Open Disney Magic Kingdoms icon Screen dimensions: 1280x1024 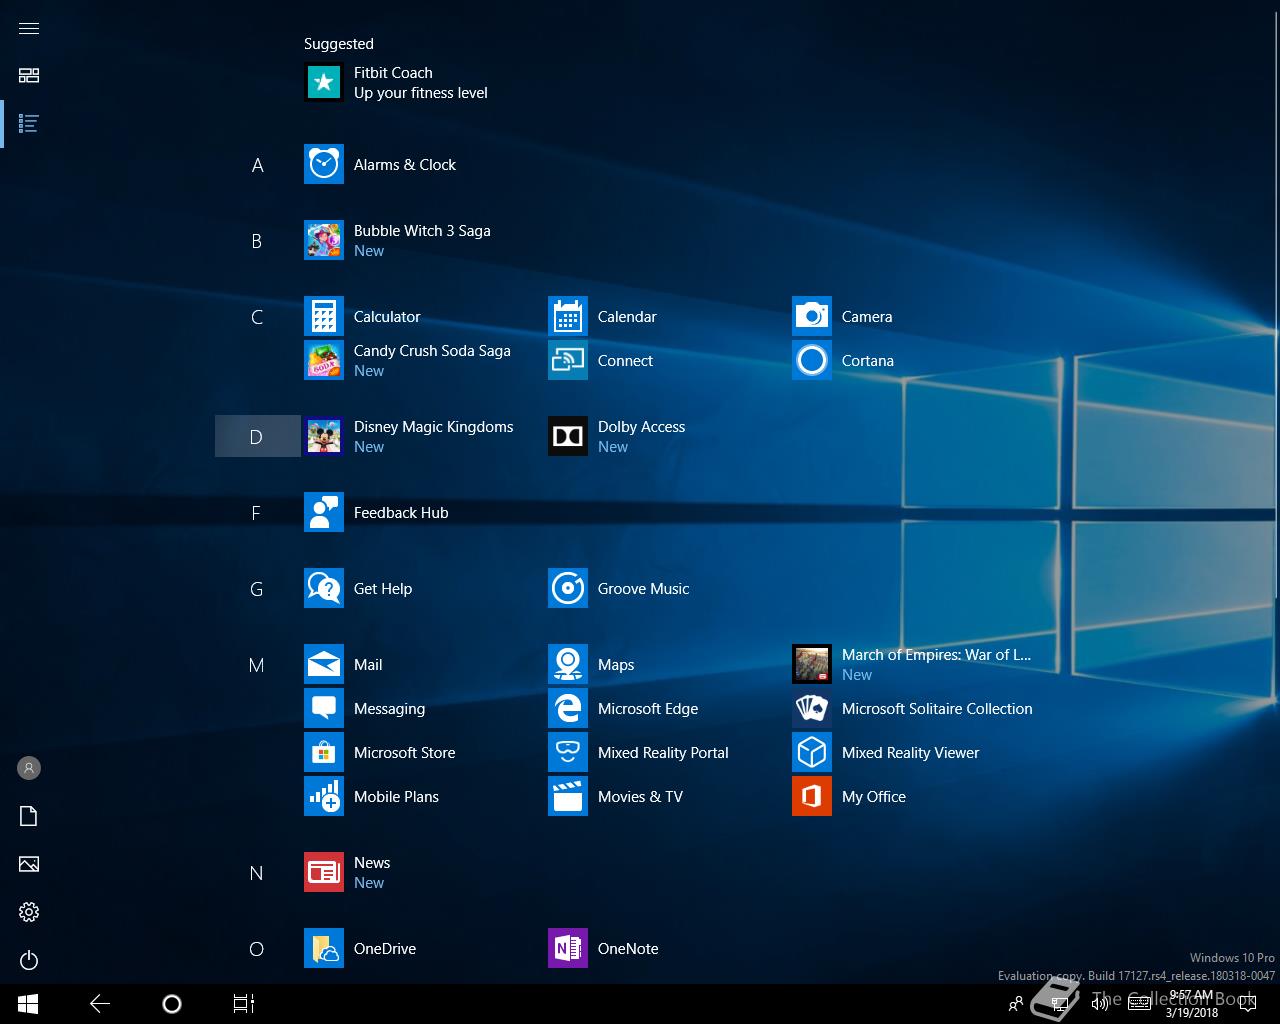pyautogui.click(x=324, y=436)
